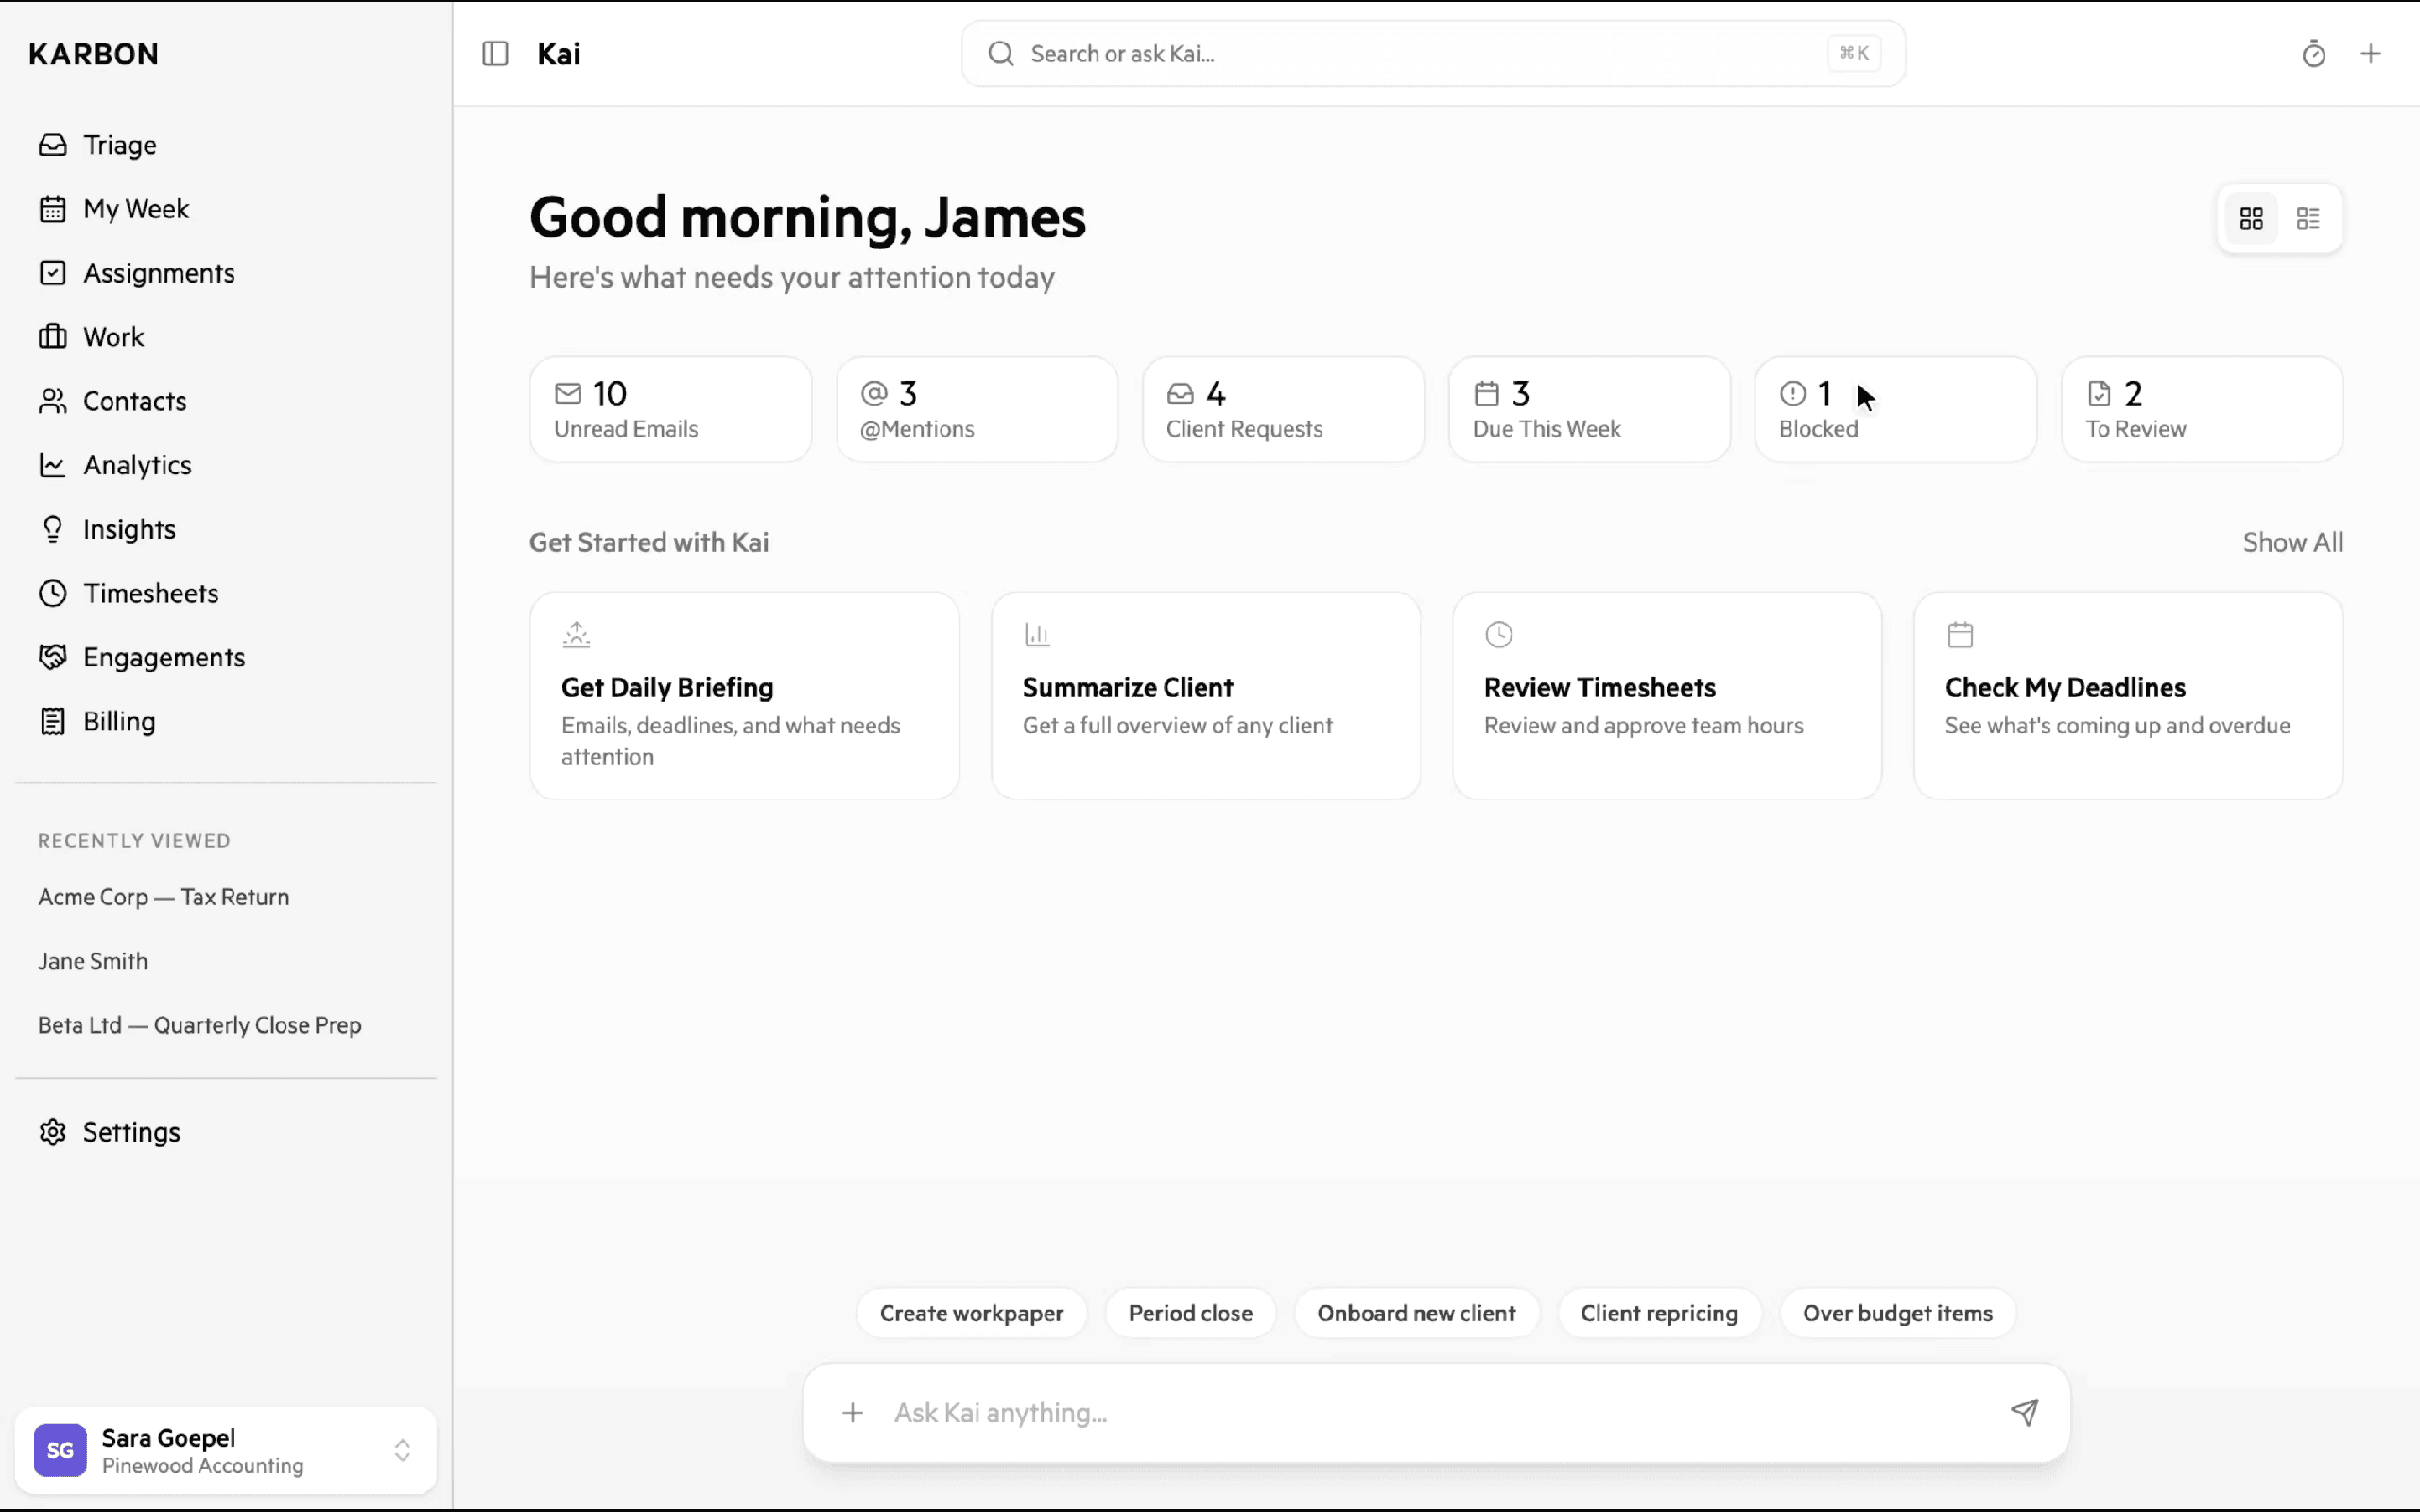Open the Get Daily Briefing card
2420x1512 pixels.
(x=744, y=696)
